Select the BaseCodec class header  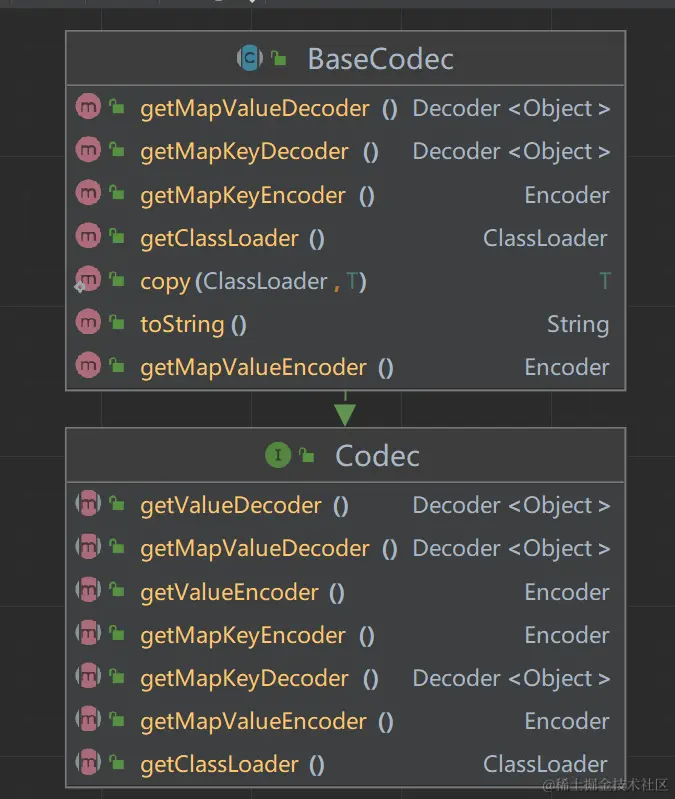pos(345,59)
